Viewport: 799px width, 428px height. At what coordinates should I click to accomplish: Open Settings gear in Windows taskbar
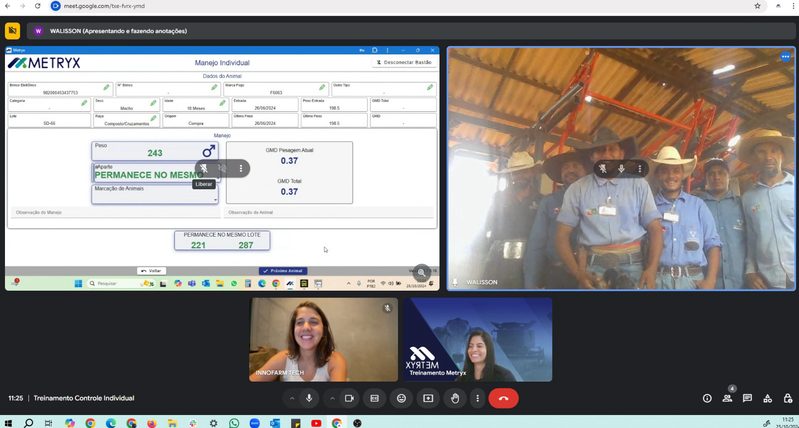(213, 423)
